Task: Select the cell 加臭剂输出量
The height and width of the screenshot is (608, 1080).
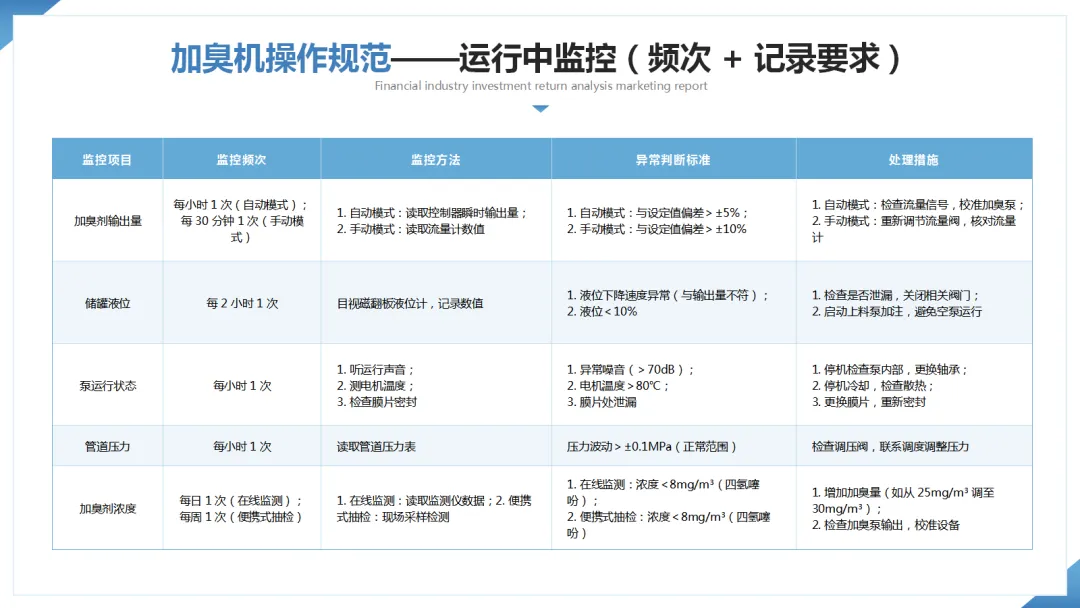Action: pos(107,221)
